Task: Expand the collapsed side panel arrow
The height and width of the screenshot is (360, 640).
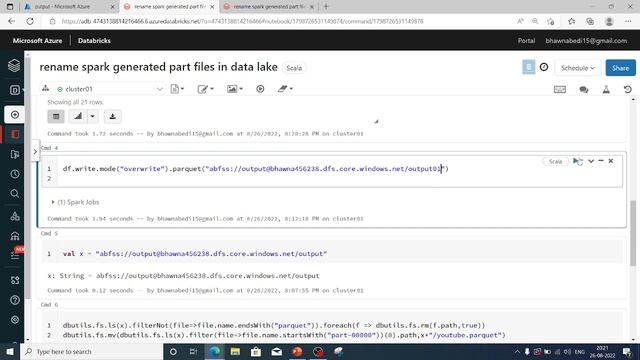Action: coord(35,151)
